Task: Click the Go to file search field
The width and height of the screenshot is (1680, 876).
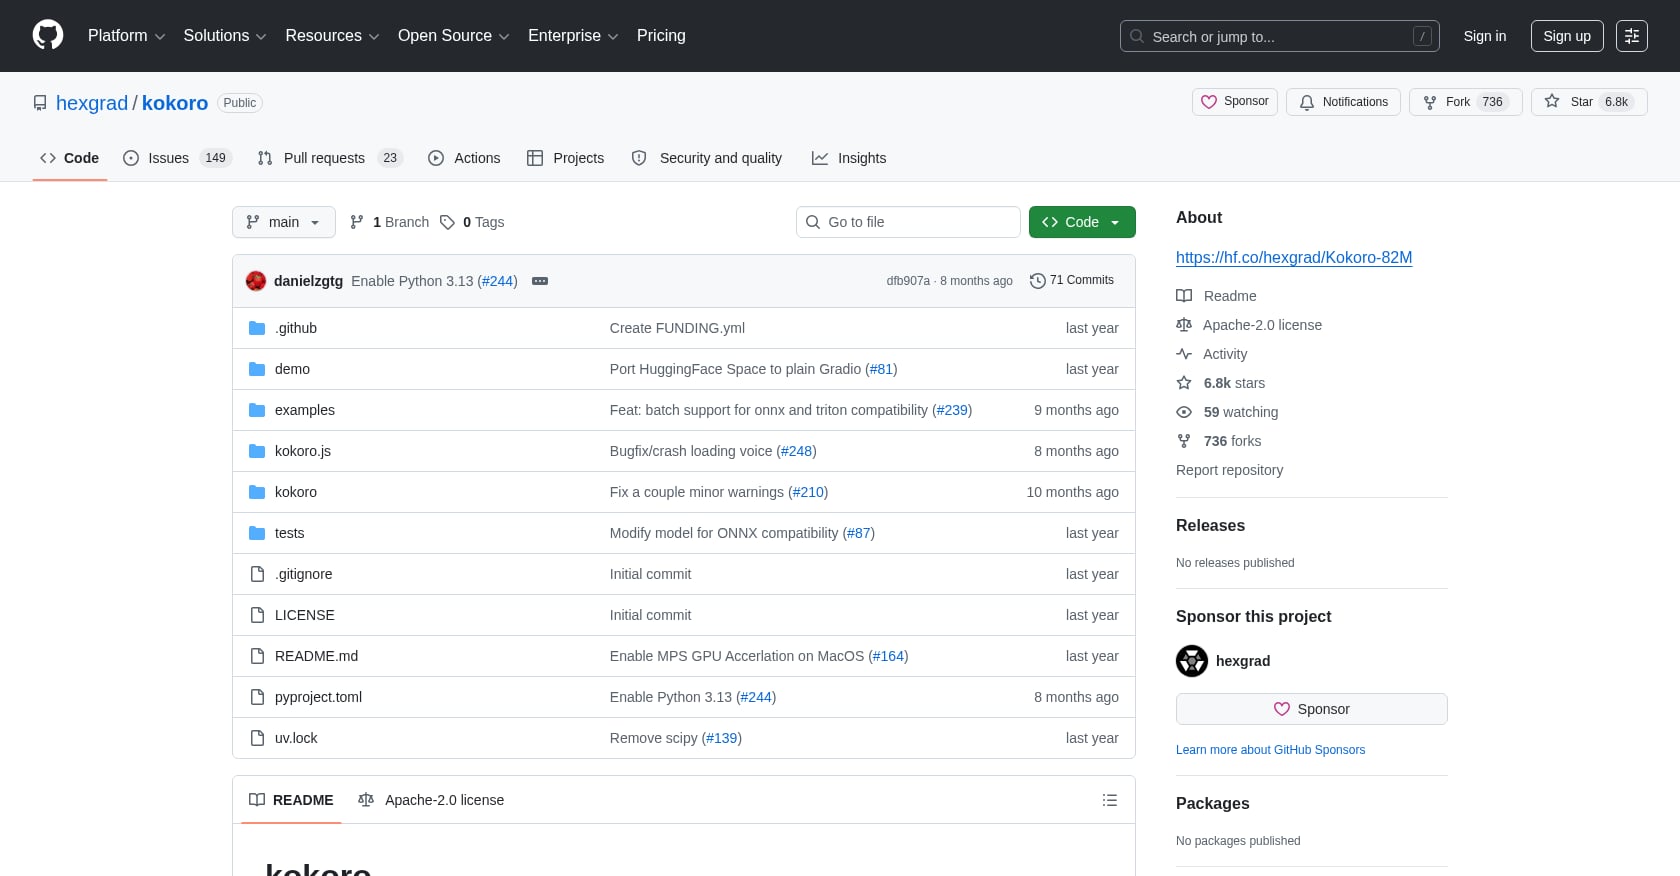Action: (908, 222)
